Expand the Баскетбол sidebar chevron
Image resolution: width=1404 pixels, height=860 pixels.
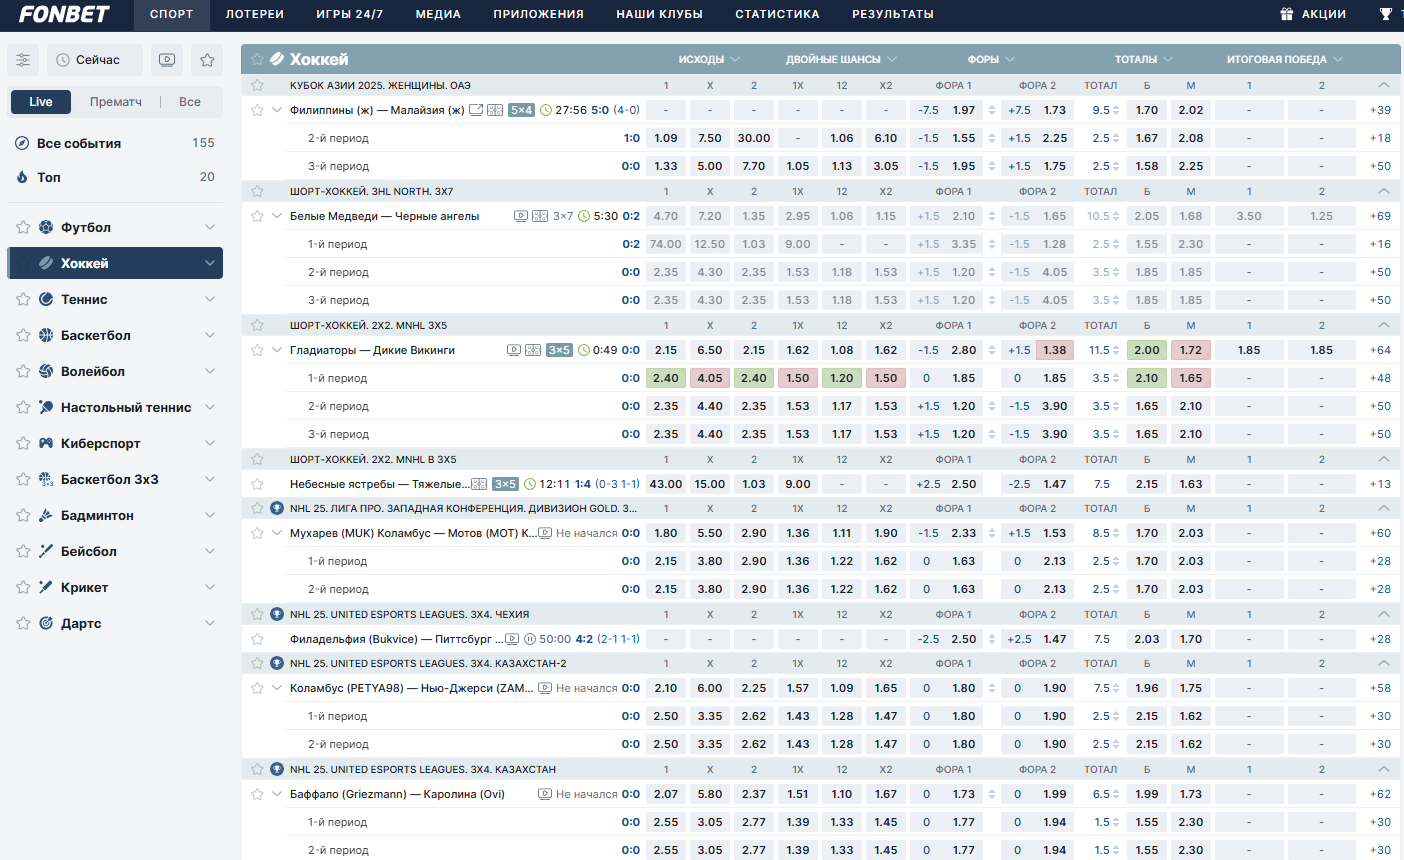tap(210, 335)
